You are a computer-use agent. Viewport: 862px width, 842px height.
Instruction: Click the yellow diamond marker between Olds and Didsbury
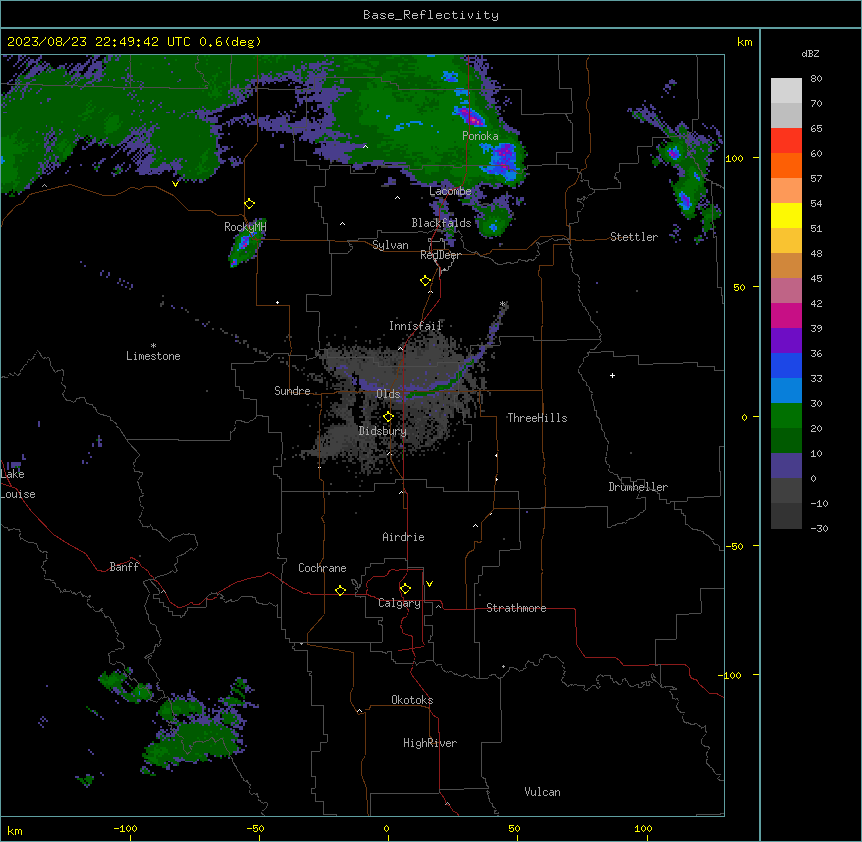pos(388,417)
